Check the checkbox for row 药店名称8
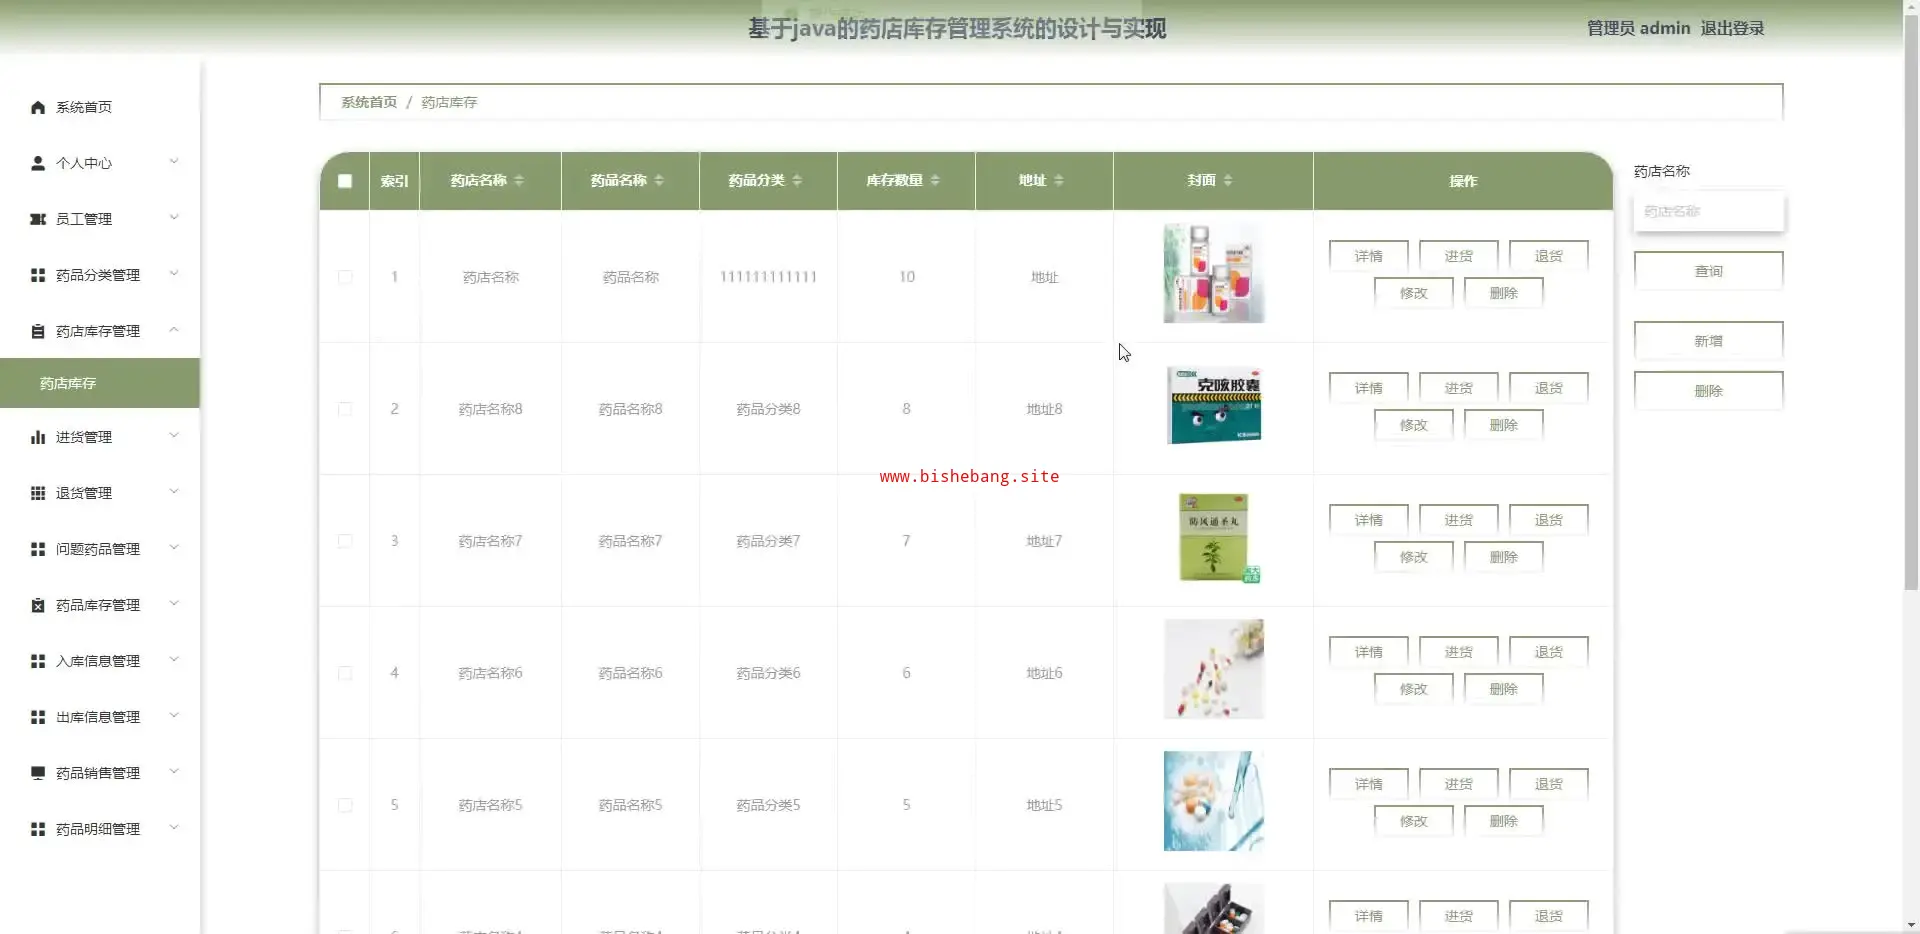1920x934 pixels. pos(345,409)
